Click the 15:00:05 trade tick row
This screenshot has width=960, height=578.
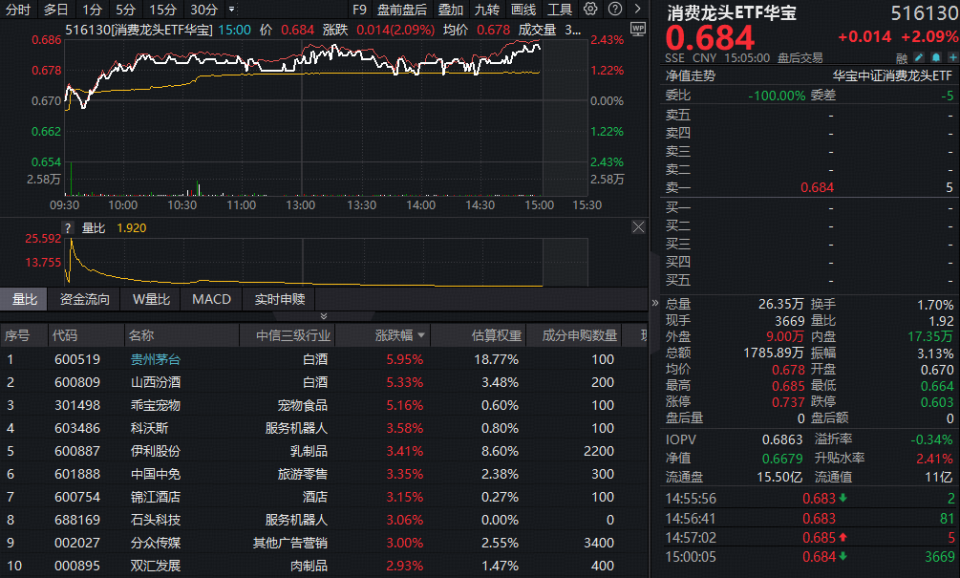click(809, 557)
